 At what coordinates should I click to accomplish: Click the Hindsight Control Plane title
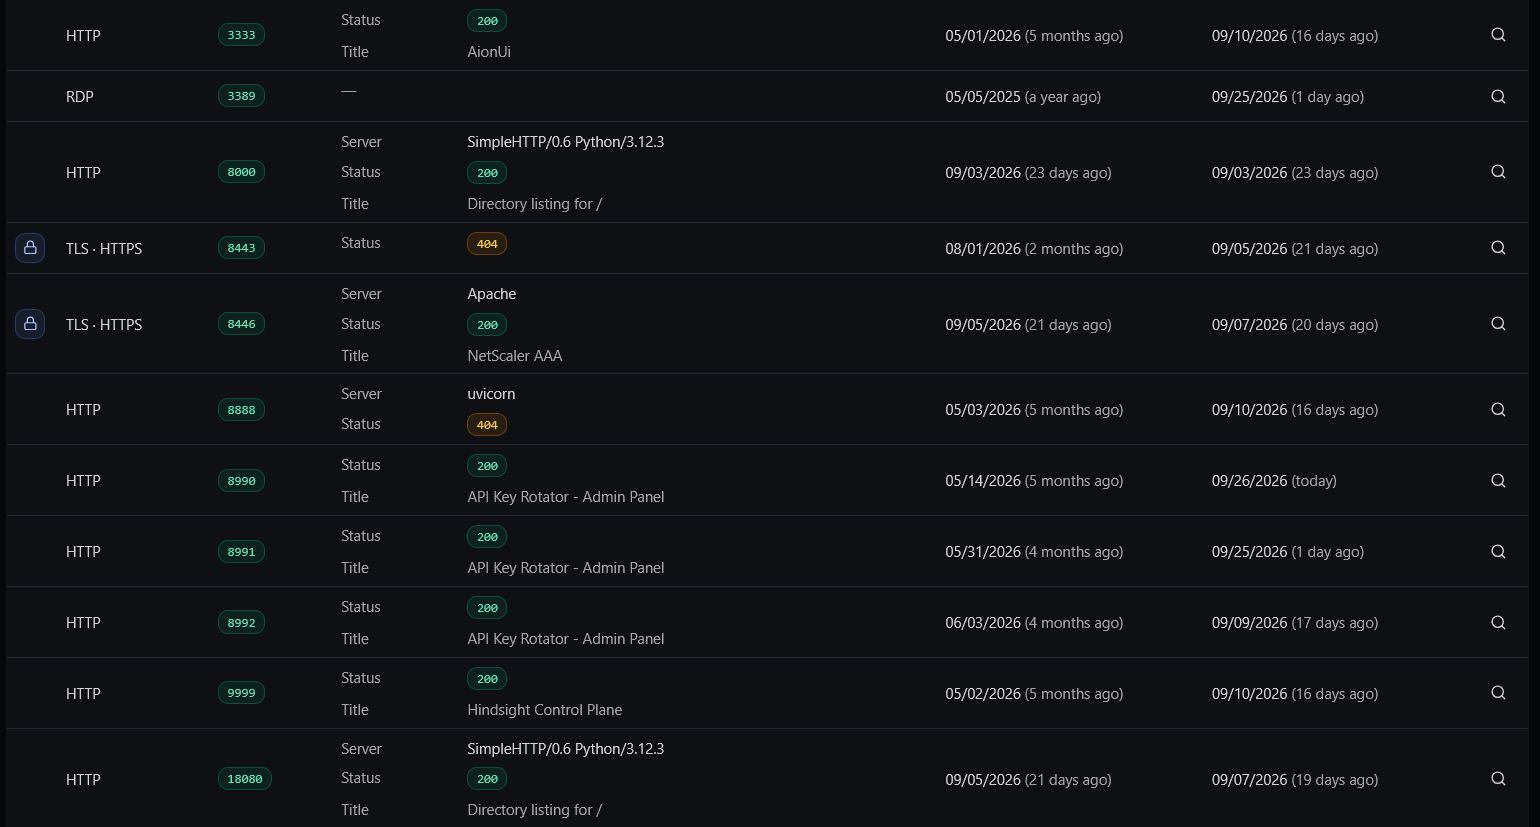(x=545, y=710)
